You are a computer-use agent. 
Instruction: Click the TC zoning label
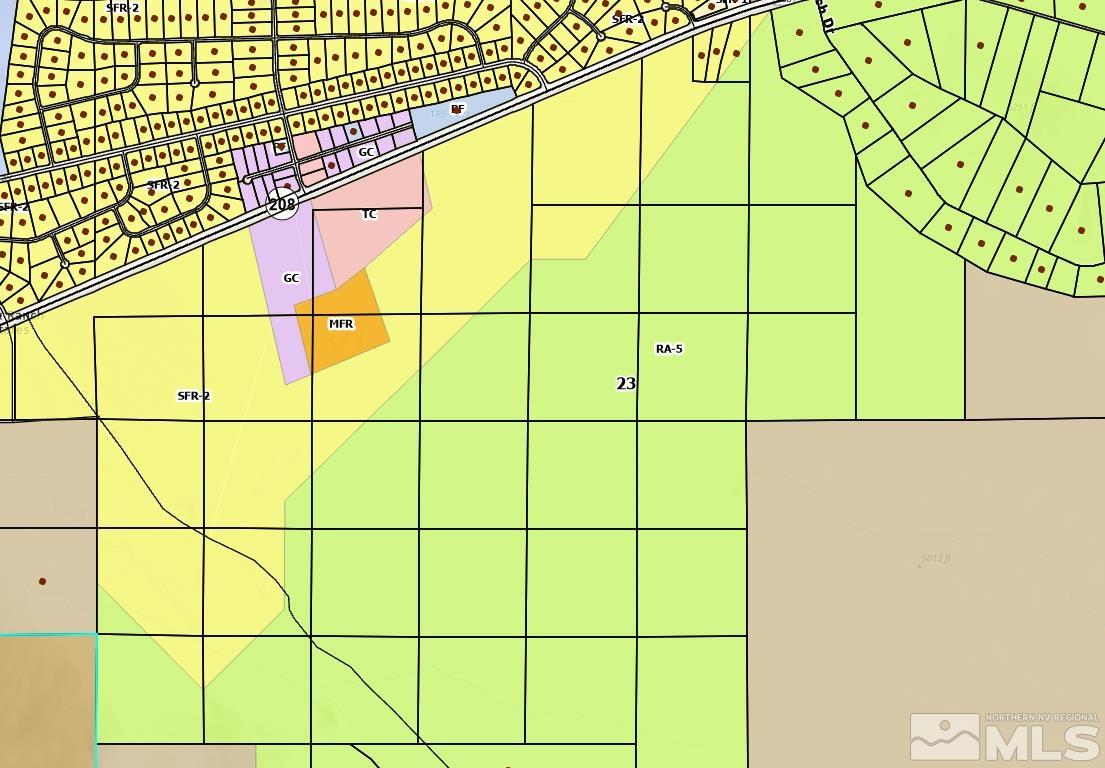(369, 215)
